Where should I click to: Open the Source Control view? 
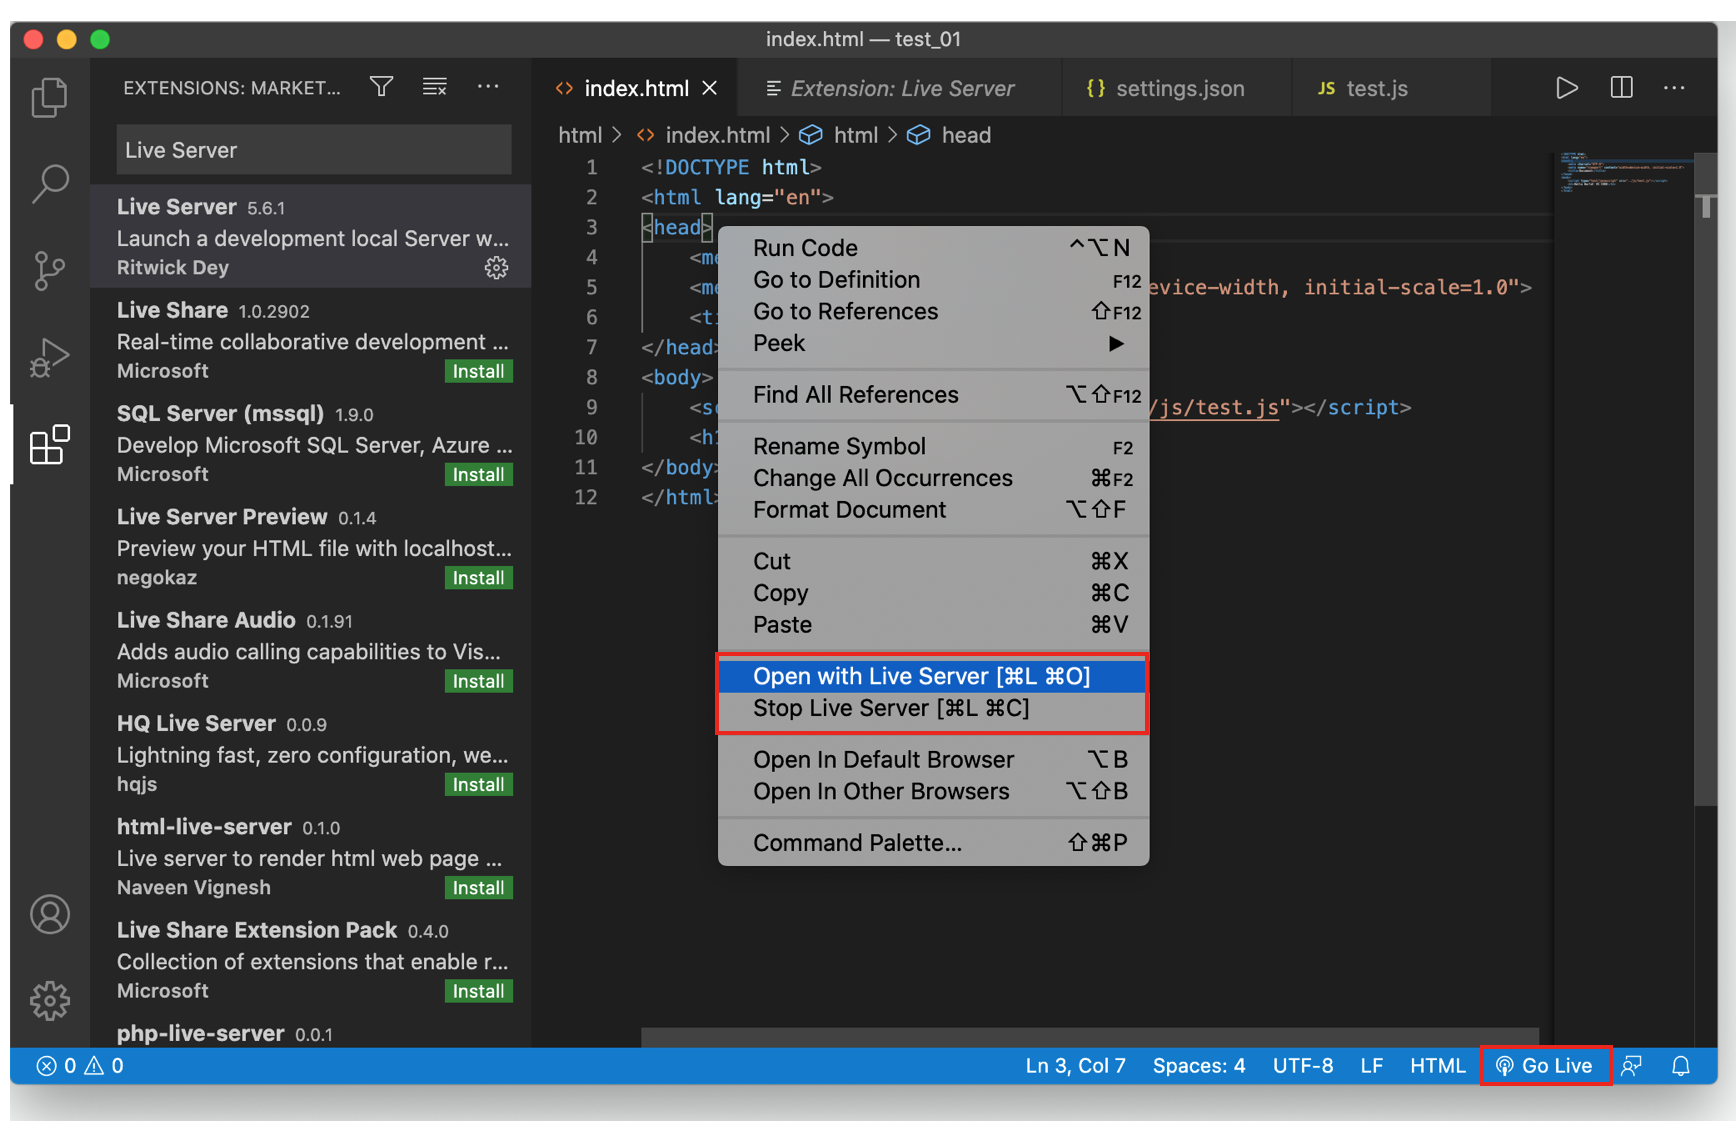[x=49, y=271]
